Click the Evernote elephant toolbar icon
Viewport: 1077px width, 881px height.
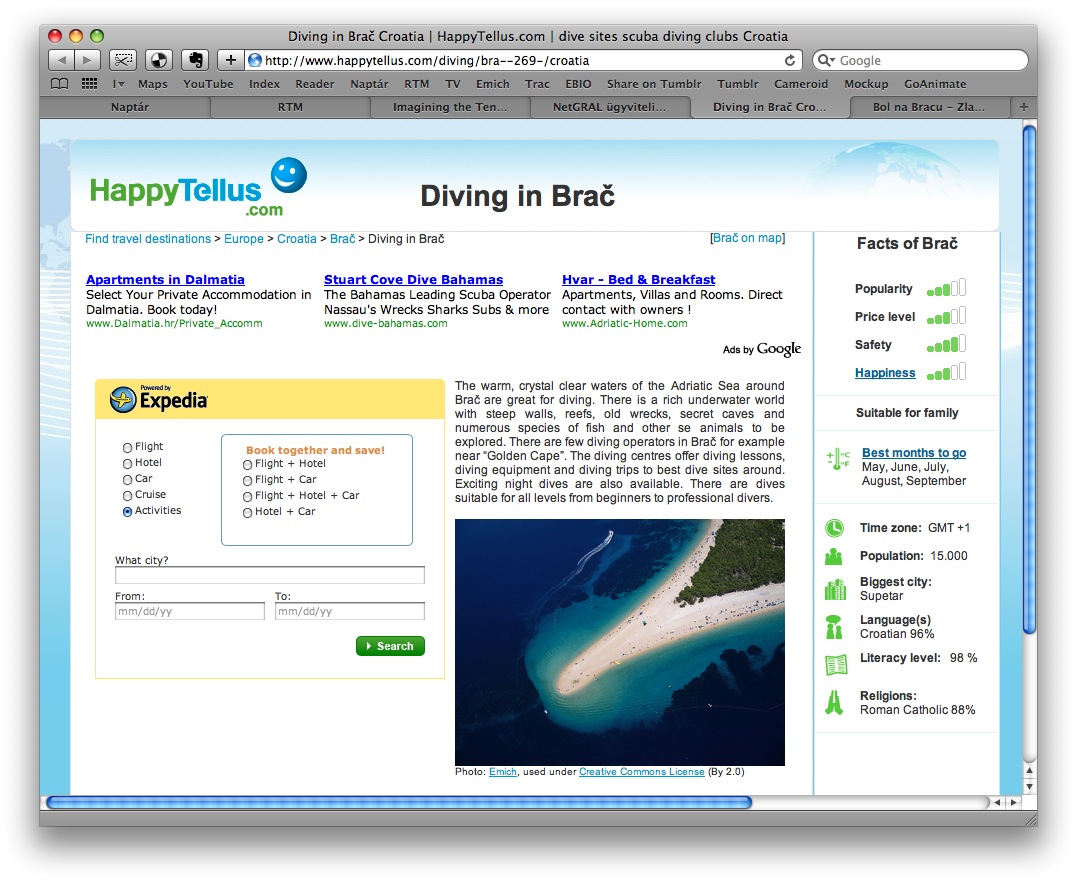(x=195, y=60)
